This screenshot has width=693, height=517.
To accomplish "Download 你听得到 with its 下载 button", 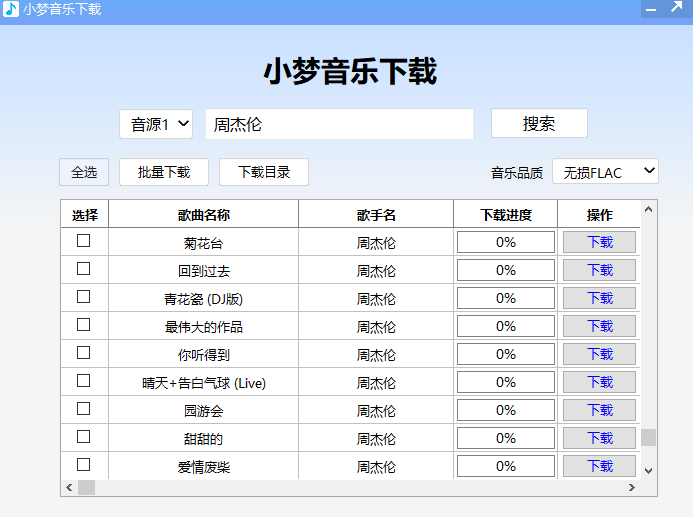I will coord(599,354).
